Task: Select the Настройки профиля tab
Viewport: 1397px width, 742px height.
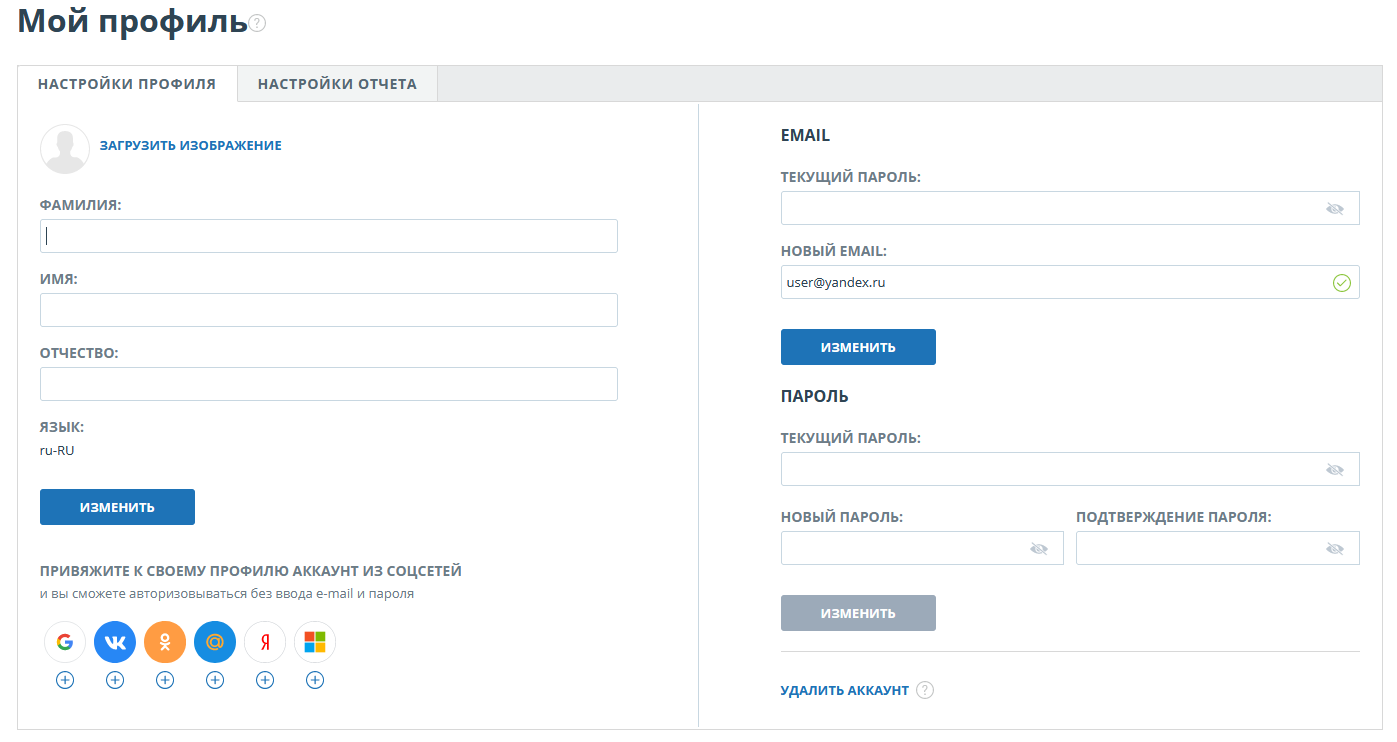Action: [x=127, y=84]
